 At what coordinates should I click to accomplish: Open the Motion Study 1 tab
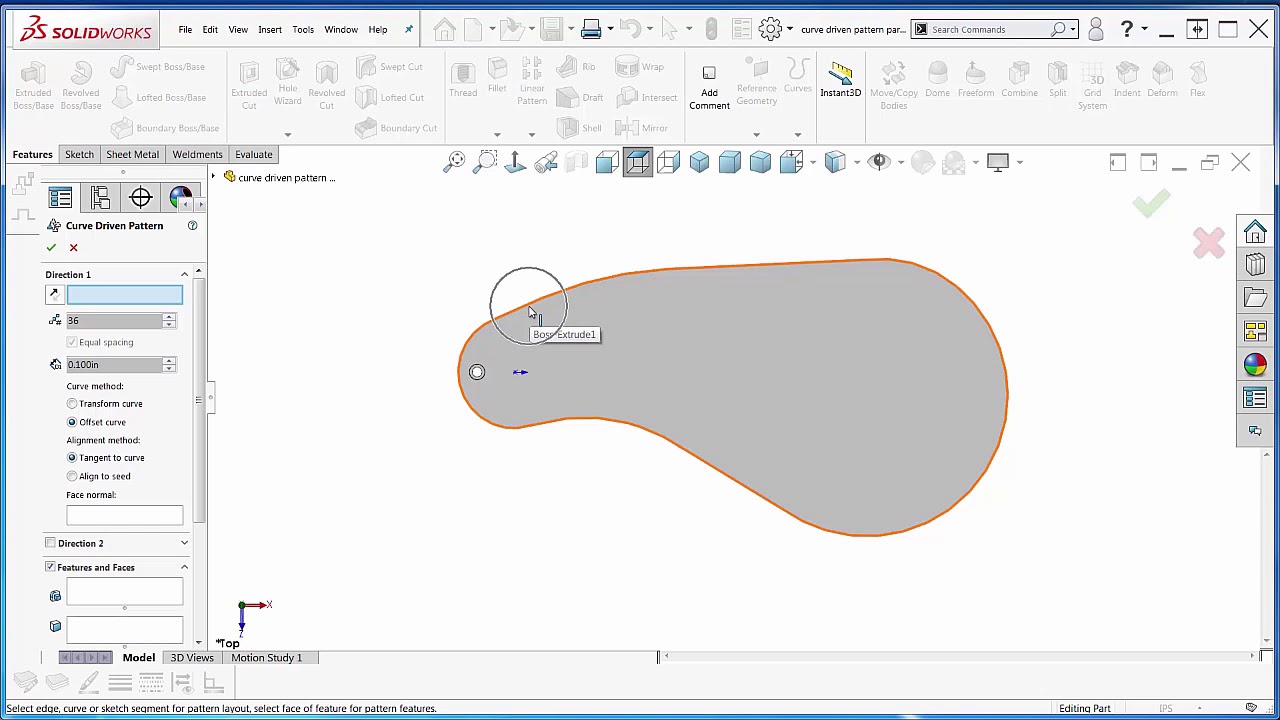[266, 657]
